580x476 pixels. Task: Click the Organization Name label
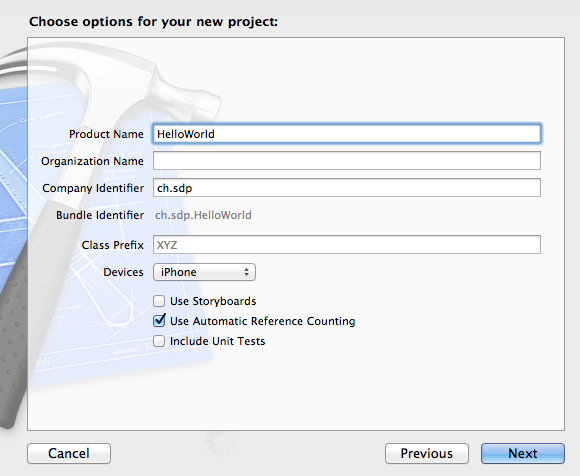click(92, 161)
